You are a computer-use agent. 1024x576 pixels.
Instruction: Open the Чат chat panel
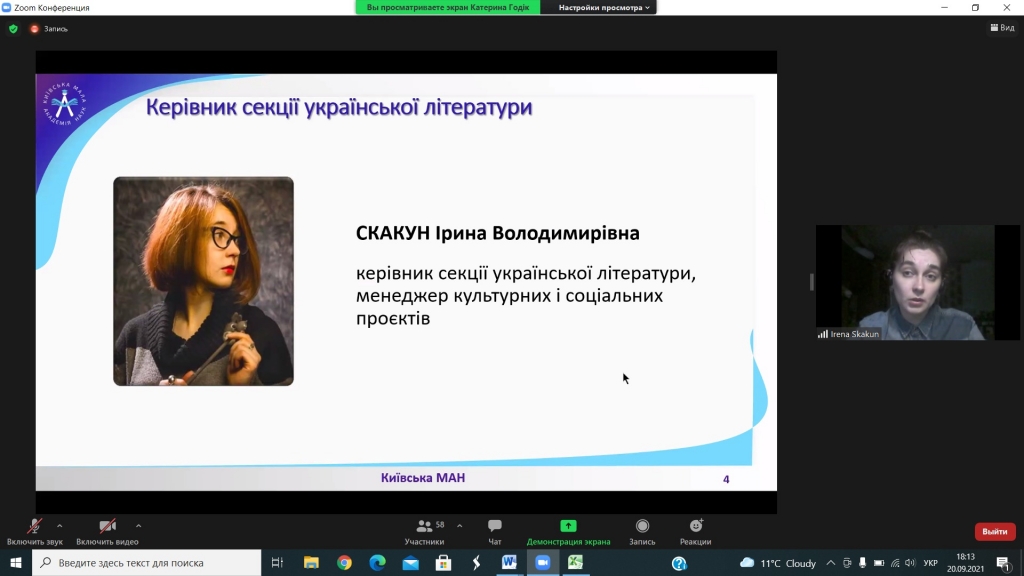(494, 531)
